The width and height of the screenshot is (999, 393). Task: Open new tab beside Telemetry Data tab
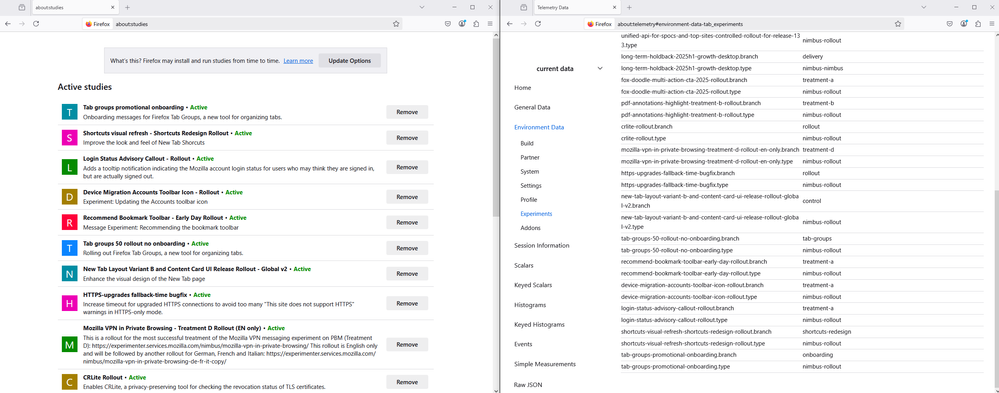(629, 7)
